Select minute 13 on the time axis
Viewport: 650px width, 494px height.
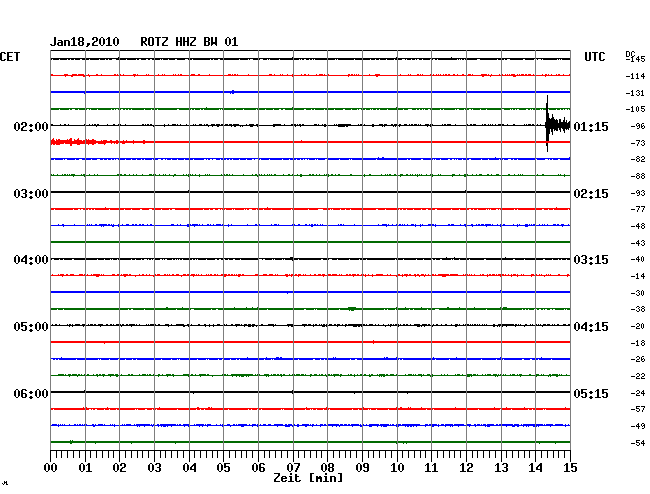click(x=501, y=468)
